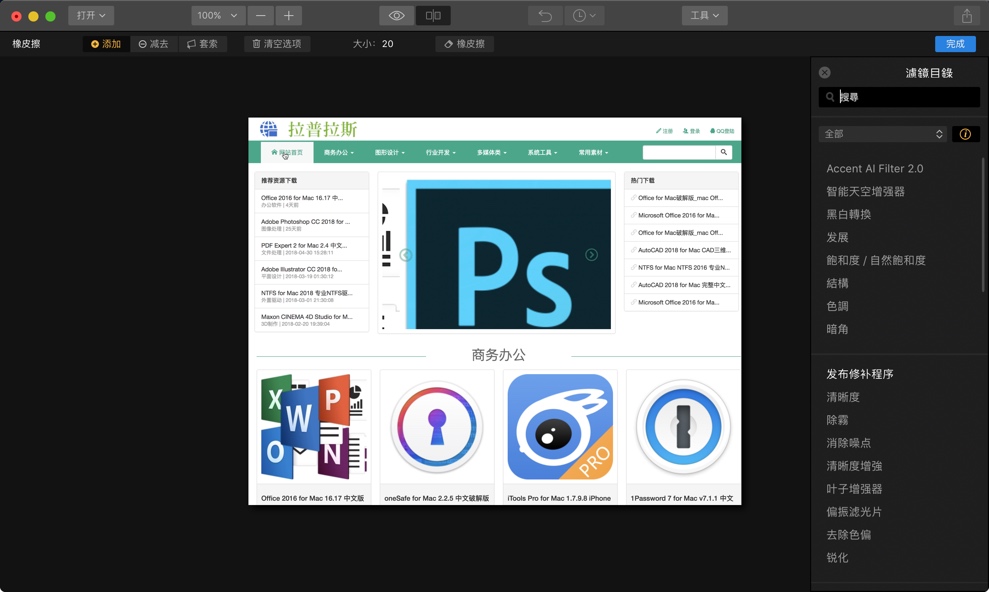Zoom in using the plus icon

point(288,16)
